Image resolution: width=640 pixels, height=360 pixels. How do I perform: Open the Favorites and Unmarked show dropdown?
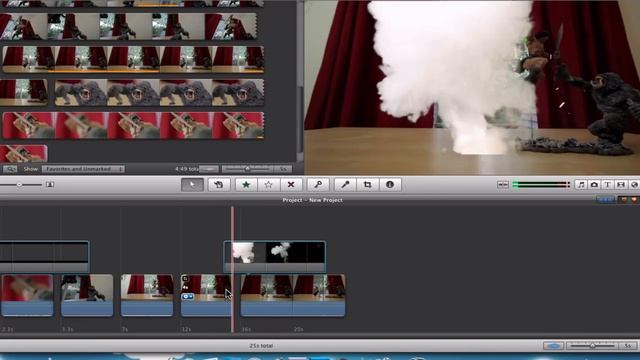pyautogui.click(x=83, y=169)
